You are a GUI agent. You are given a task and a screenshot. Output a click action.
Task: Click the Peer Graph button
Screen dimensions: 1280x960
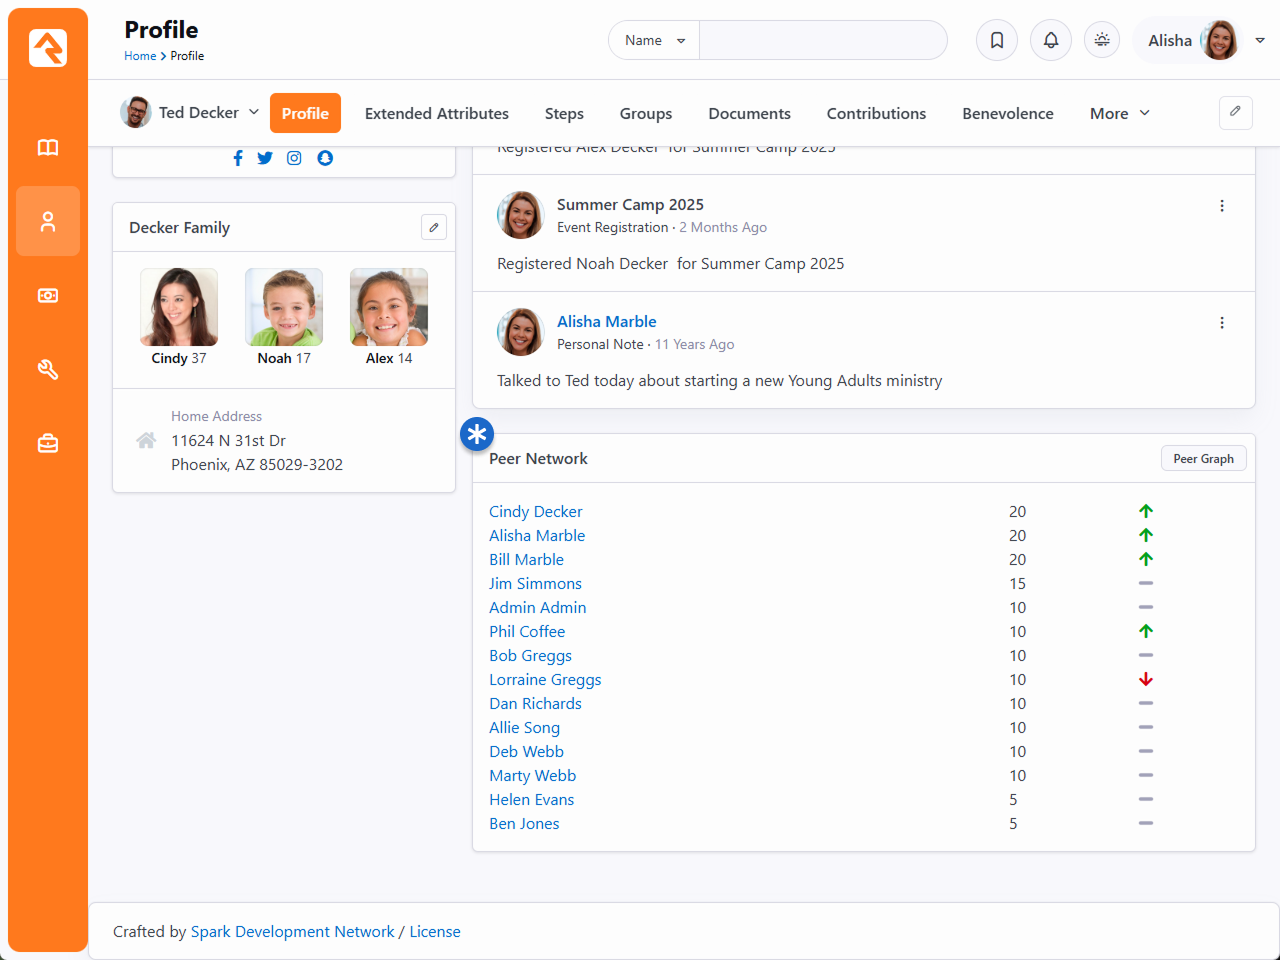tap(1203, 459)
